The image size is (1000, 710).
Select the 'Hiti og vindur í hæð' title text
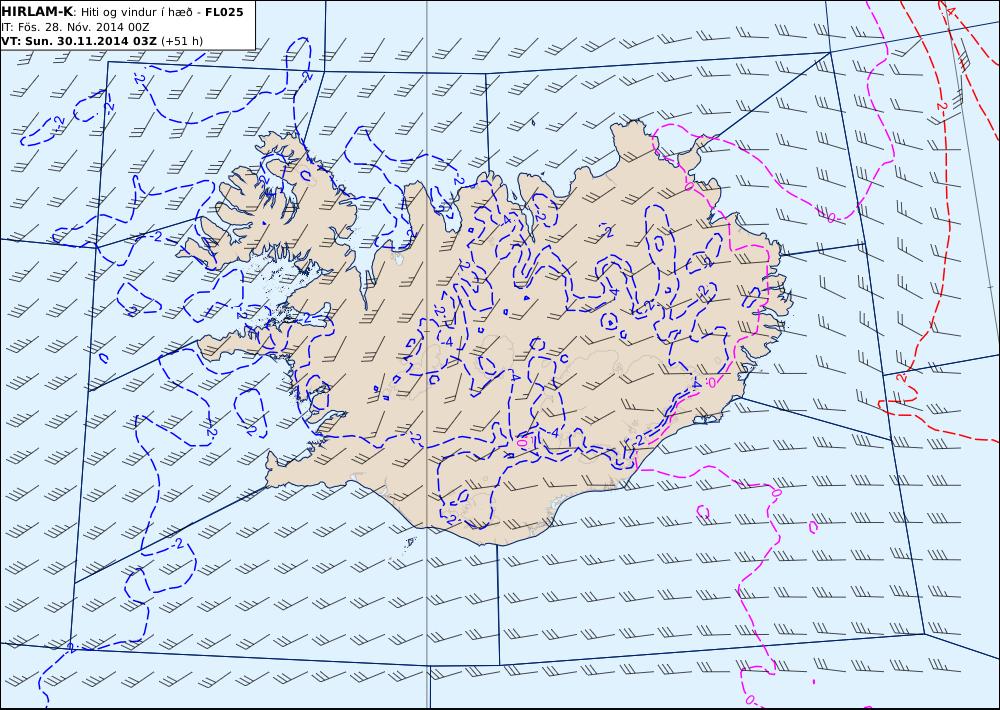137,13
